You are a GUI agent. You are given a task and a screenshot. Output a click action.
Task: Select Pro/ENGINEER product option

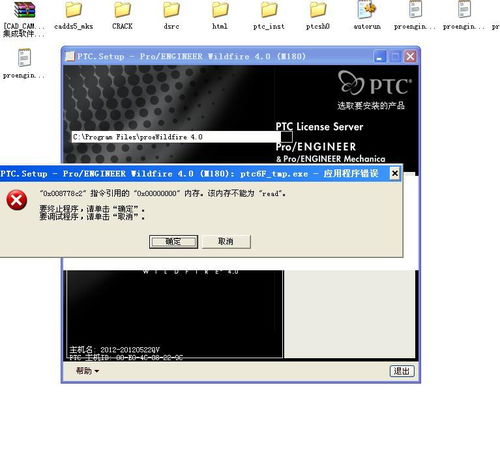(316, 147)
